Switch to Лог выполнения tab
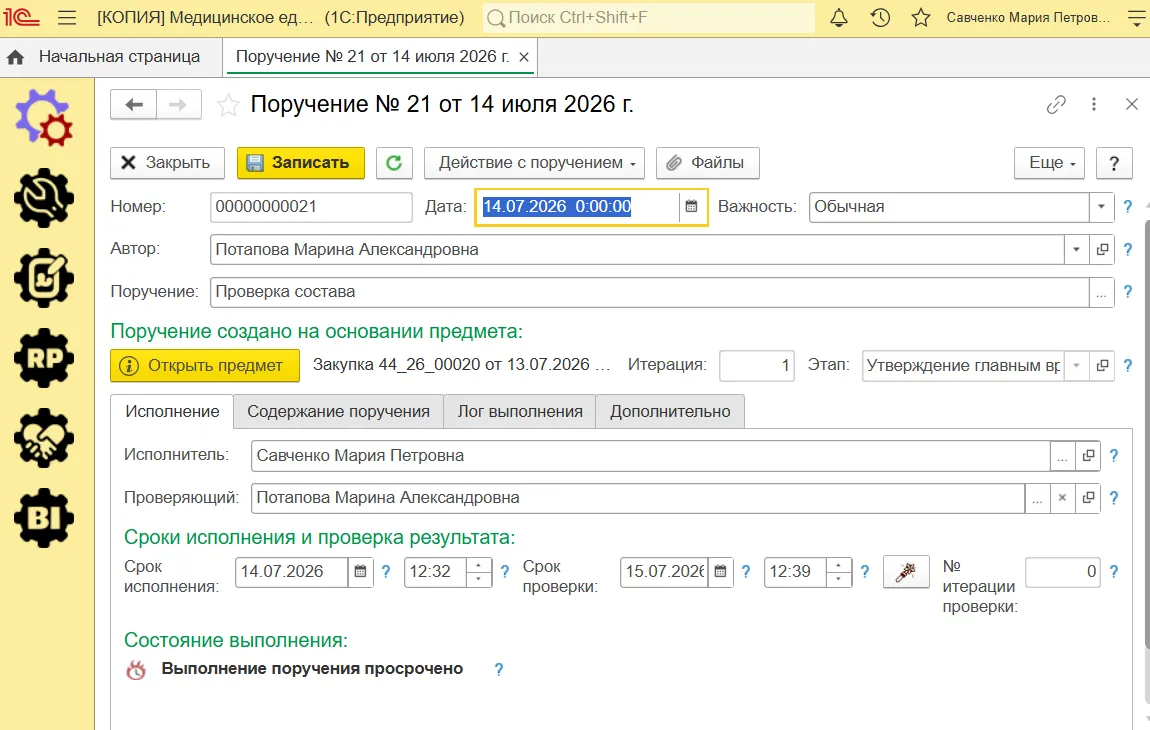Screen dimensions: 1150x730 pyautogui.click(x=520, y=412)
